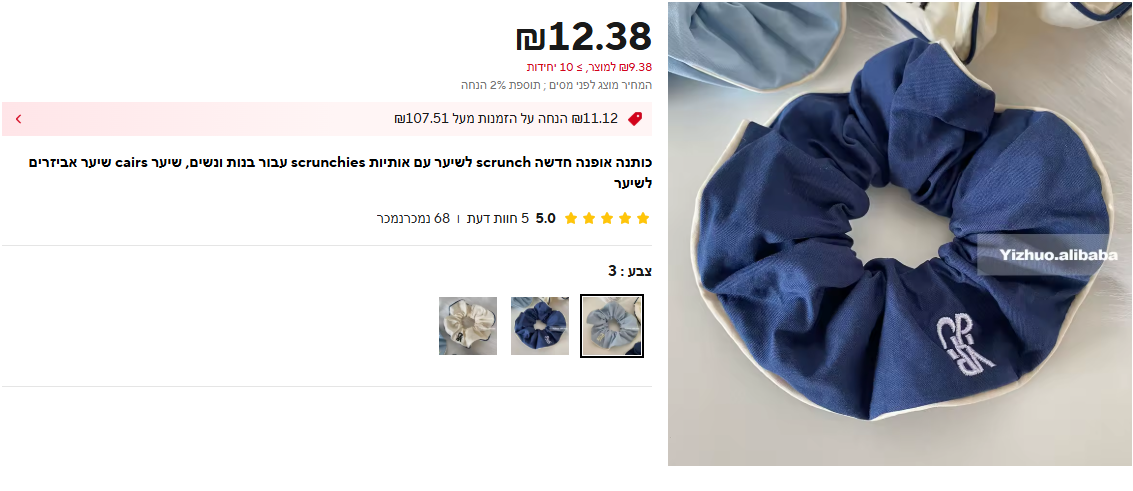This screenshot has height=491, width=1133.
Task: Click the 68 sold count text
Action: pyautogui.click(x=413, y=218)
